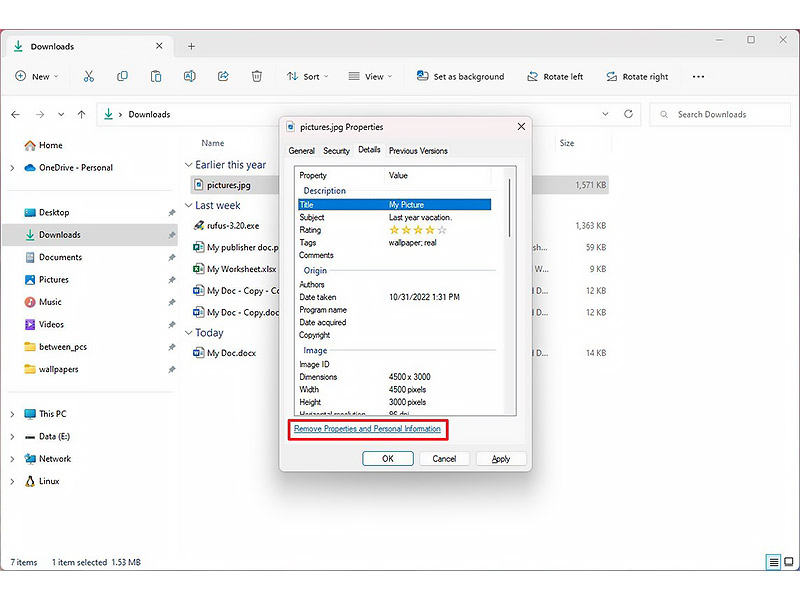Collapse the Last week group

(188, 205)
